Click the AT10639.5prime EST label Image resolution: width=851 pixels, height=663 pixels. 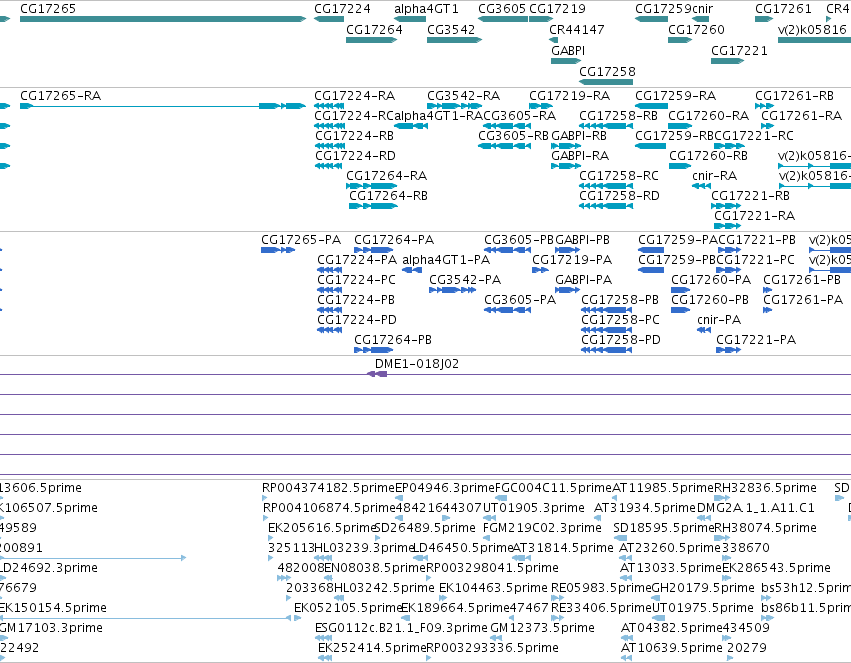pos(672,647)
